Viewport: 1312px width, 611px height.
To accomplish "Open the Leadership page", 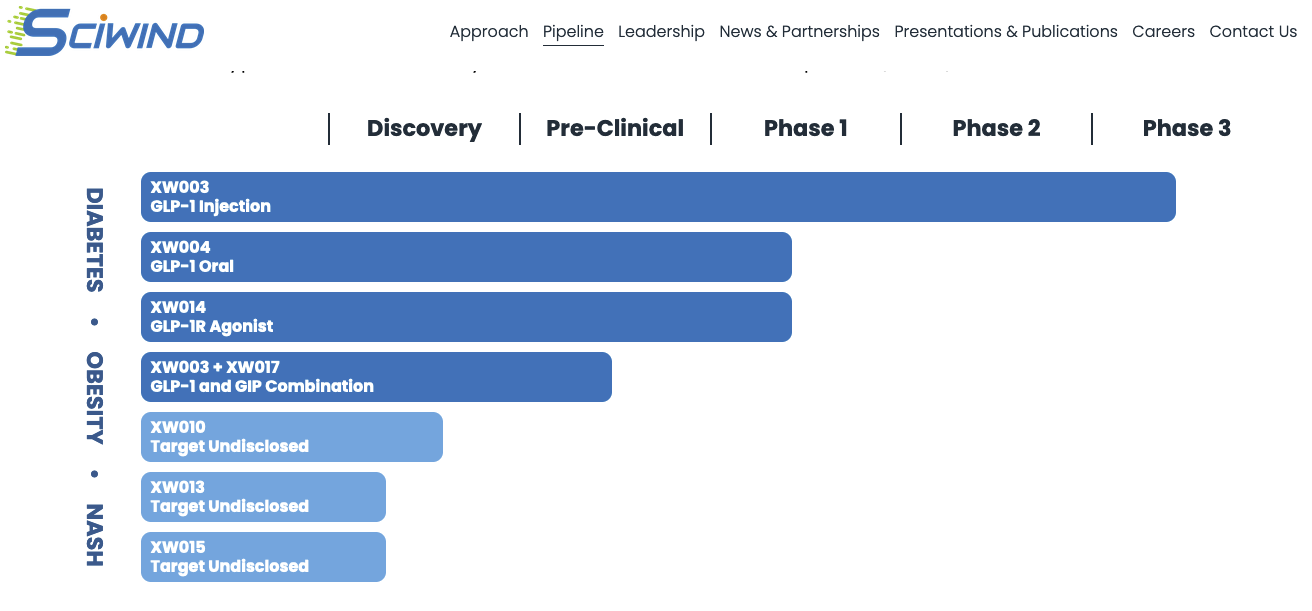I will (661, 32).
